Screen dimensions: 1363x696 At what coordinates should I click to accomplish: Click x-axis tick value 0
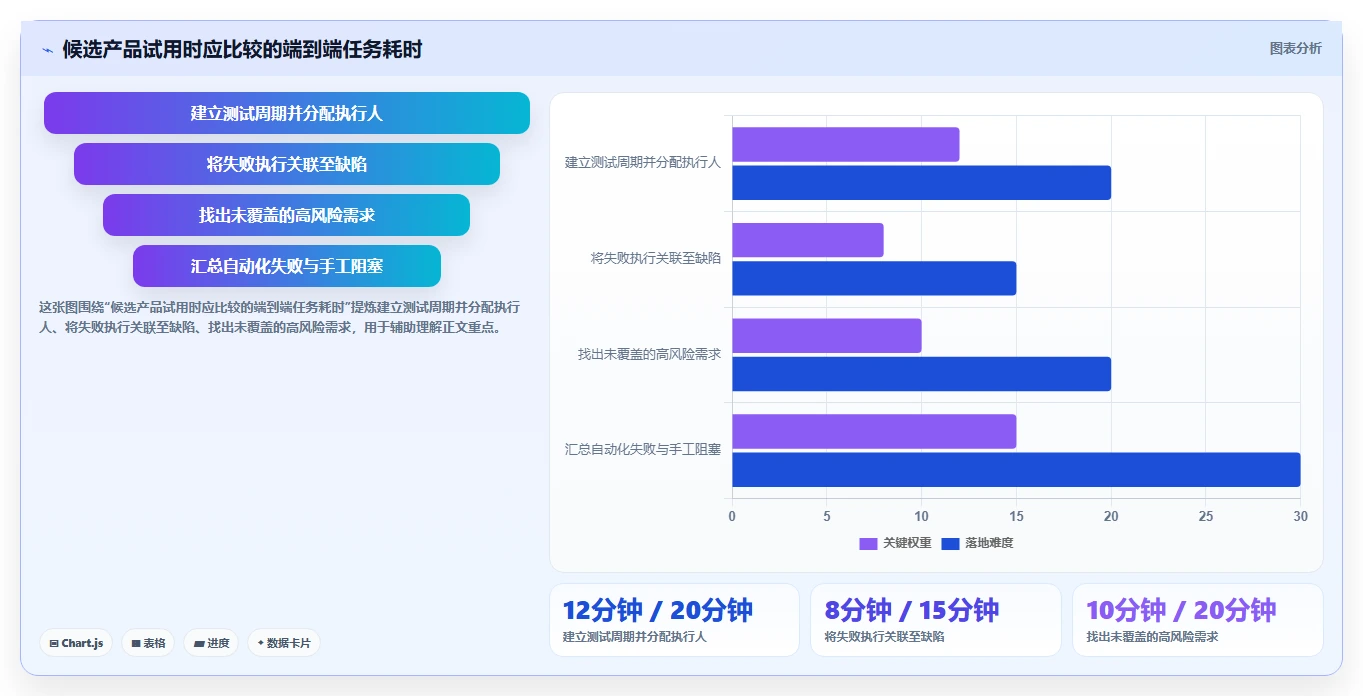pyautogui.click(x=732, y=516)
